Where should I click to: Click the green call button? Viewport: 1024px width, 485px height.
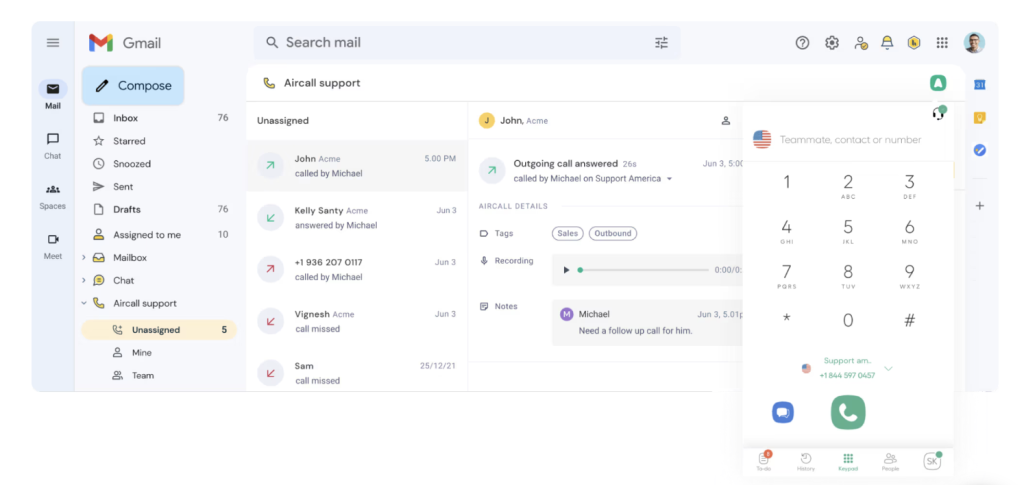[x=848, y=412]
